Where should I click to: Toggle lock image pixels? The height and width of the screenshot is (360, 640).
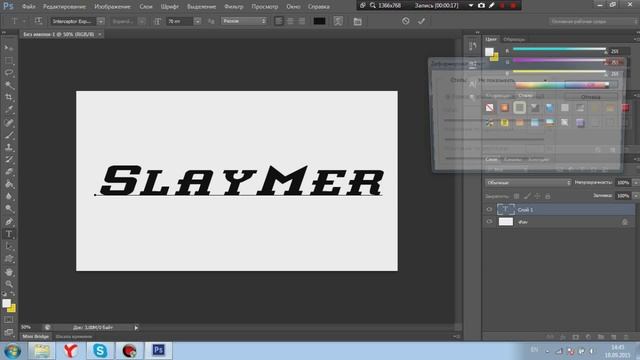click(527, 196)
